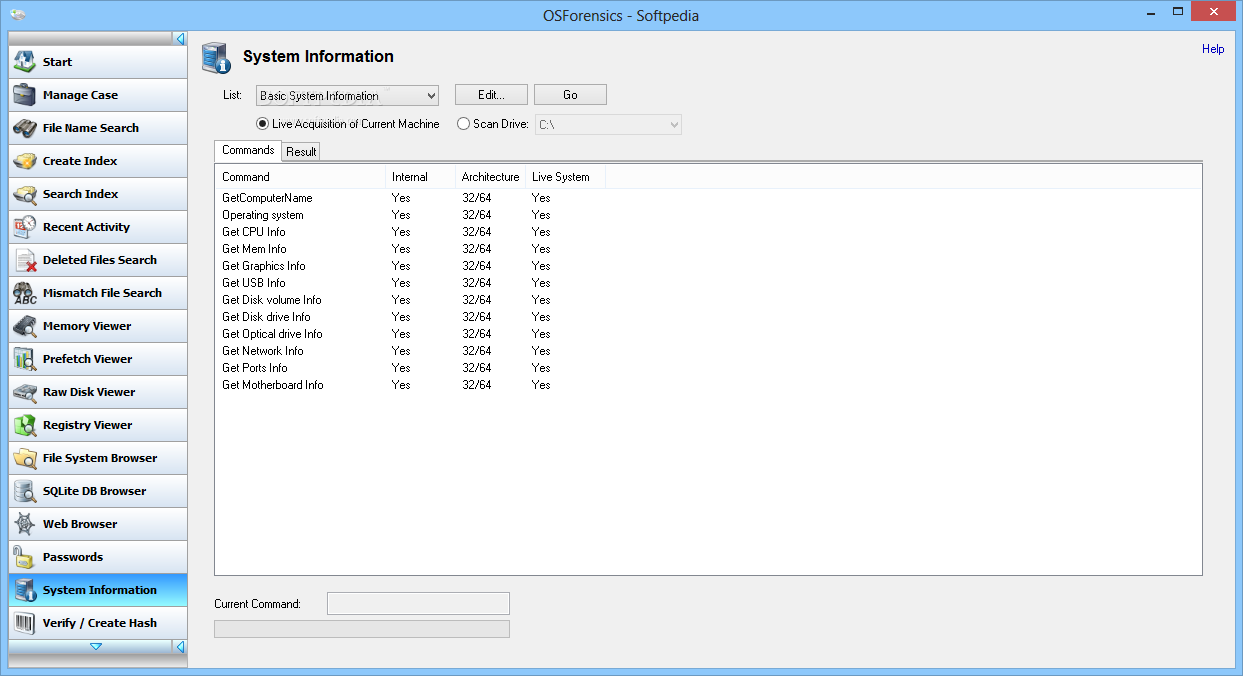Click the OSForensics title bar app icon
This screenshot has height=676, width=1243.
coord(18,15)
